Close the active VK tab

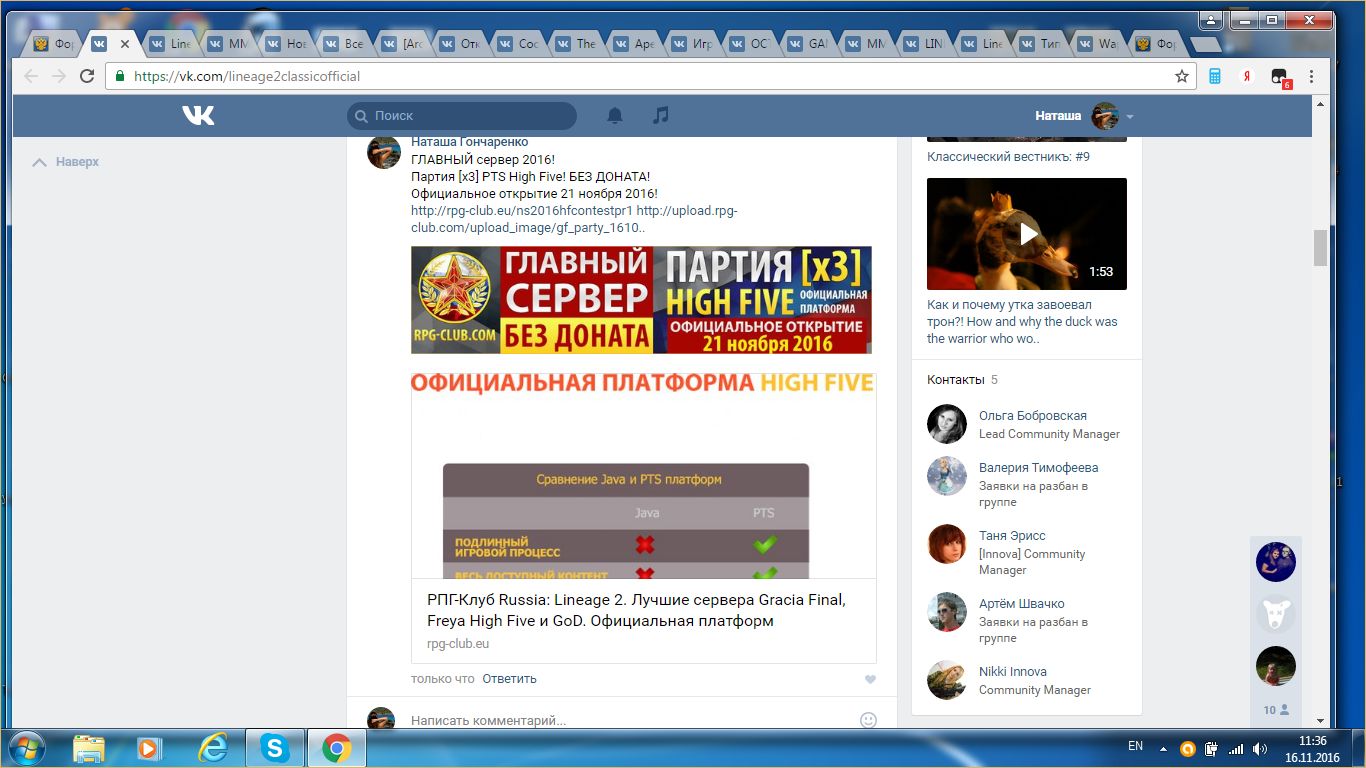(125, 44)
